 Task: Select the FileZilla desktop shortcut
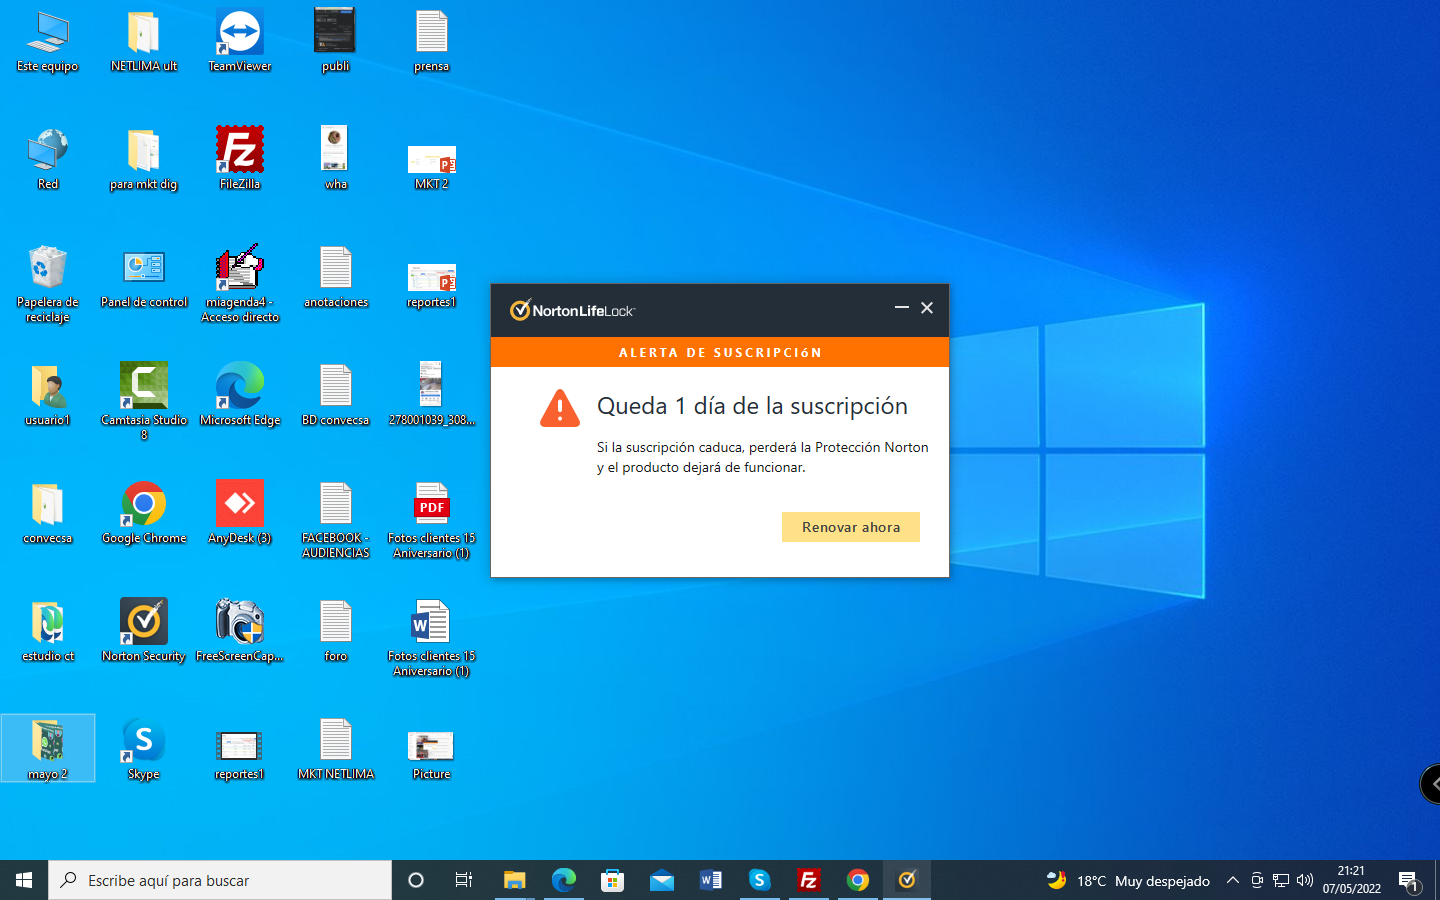pyautogui.click(x=240, y=157)
